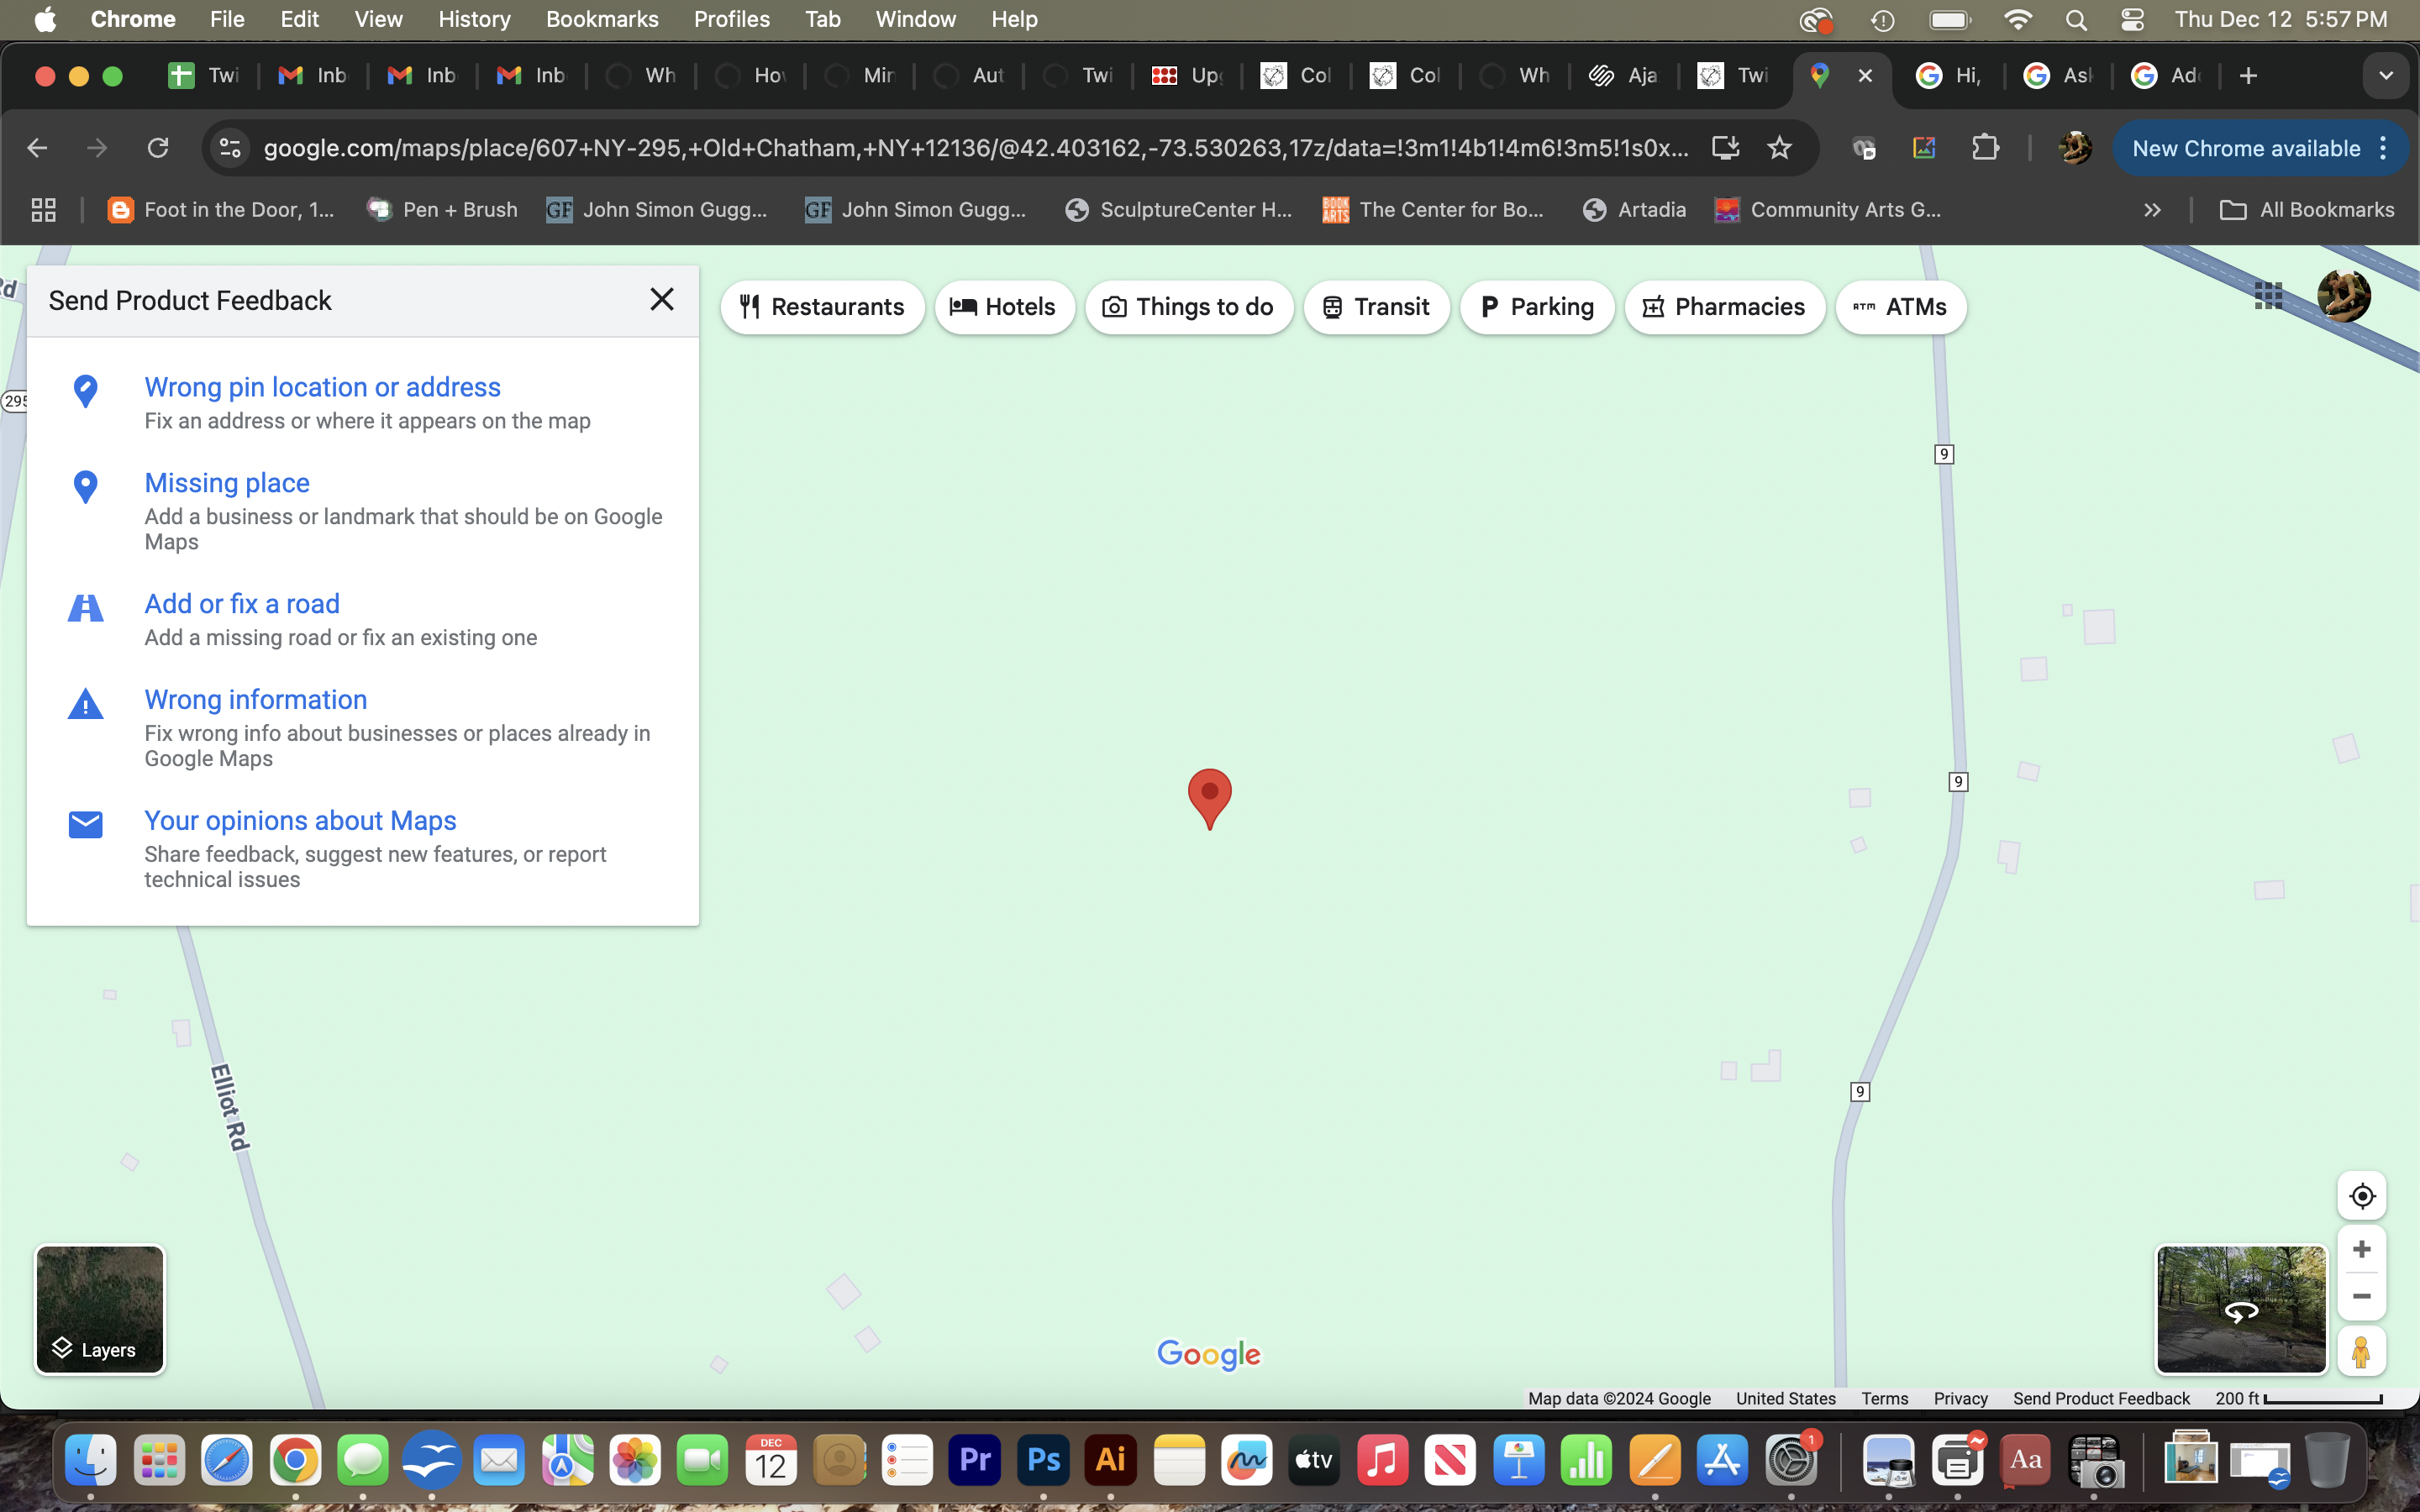The image size is (2420, 1512).
Task: Open Chrome extensions puzzle icon
Action: (1985, 148)
